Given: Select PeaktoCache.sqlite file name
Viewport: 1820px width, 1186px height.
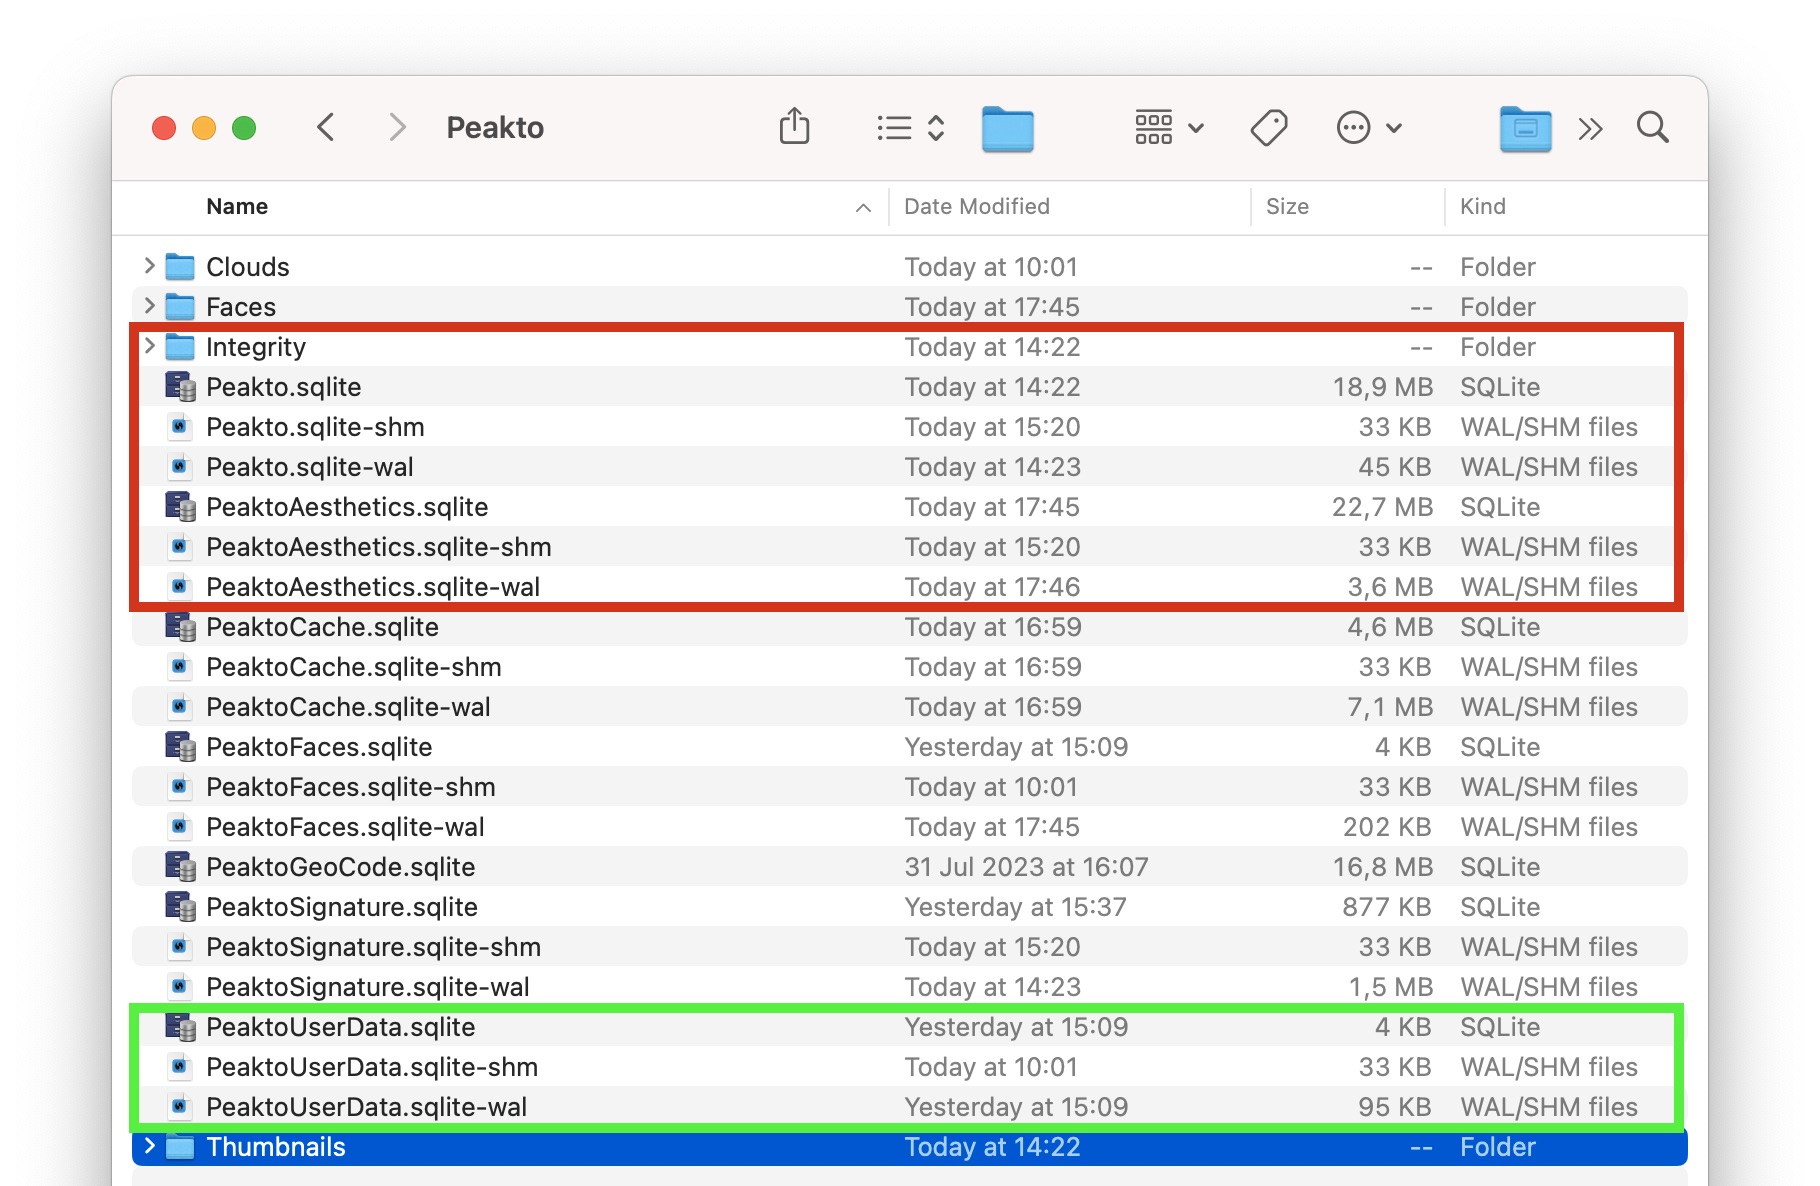Looking at the screenshot, I should click(x=322, y=627).
